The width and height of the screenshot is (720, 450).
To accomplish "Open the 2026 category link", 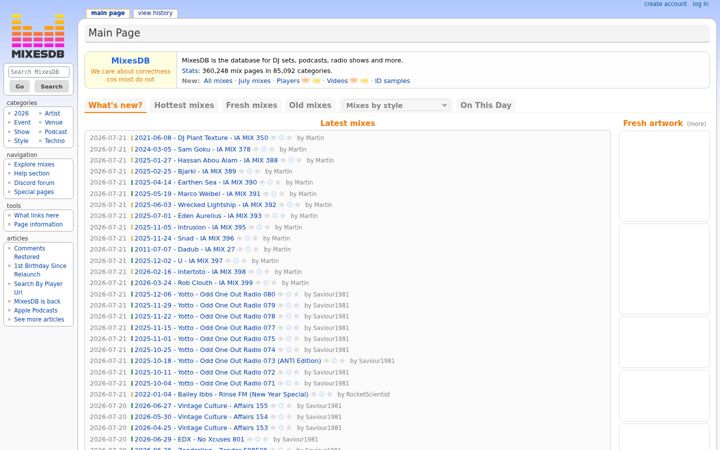I will (21, 113).
